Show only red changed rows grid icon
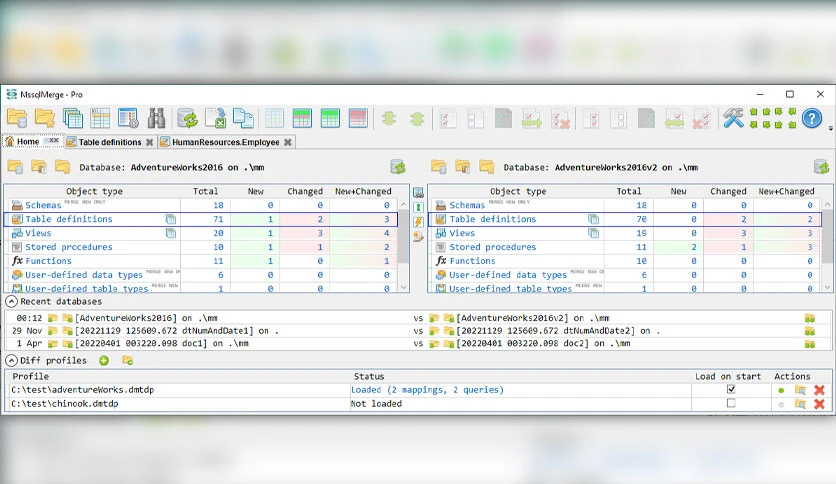Image resolution: width=836 pixels, height=484 pixels. (358, 118)
